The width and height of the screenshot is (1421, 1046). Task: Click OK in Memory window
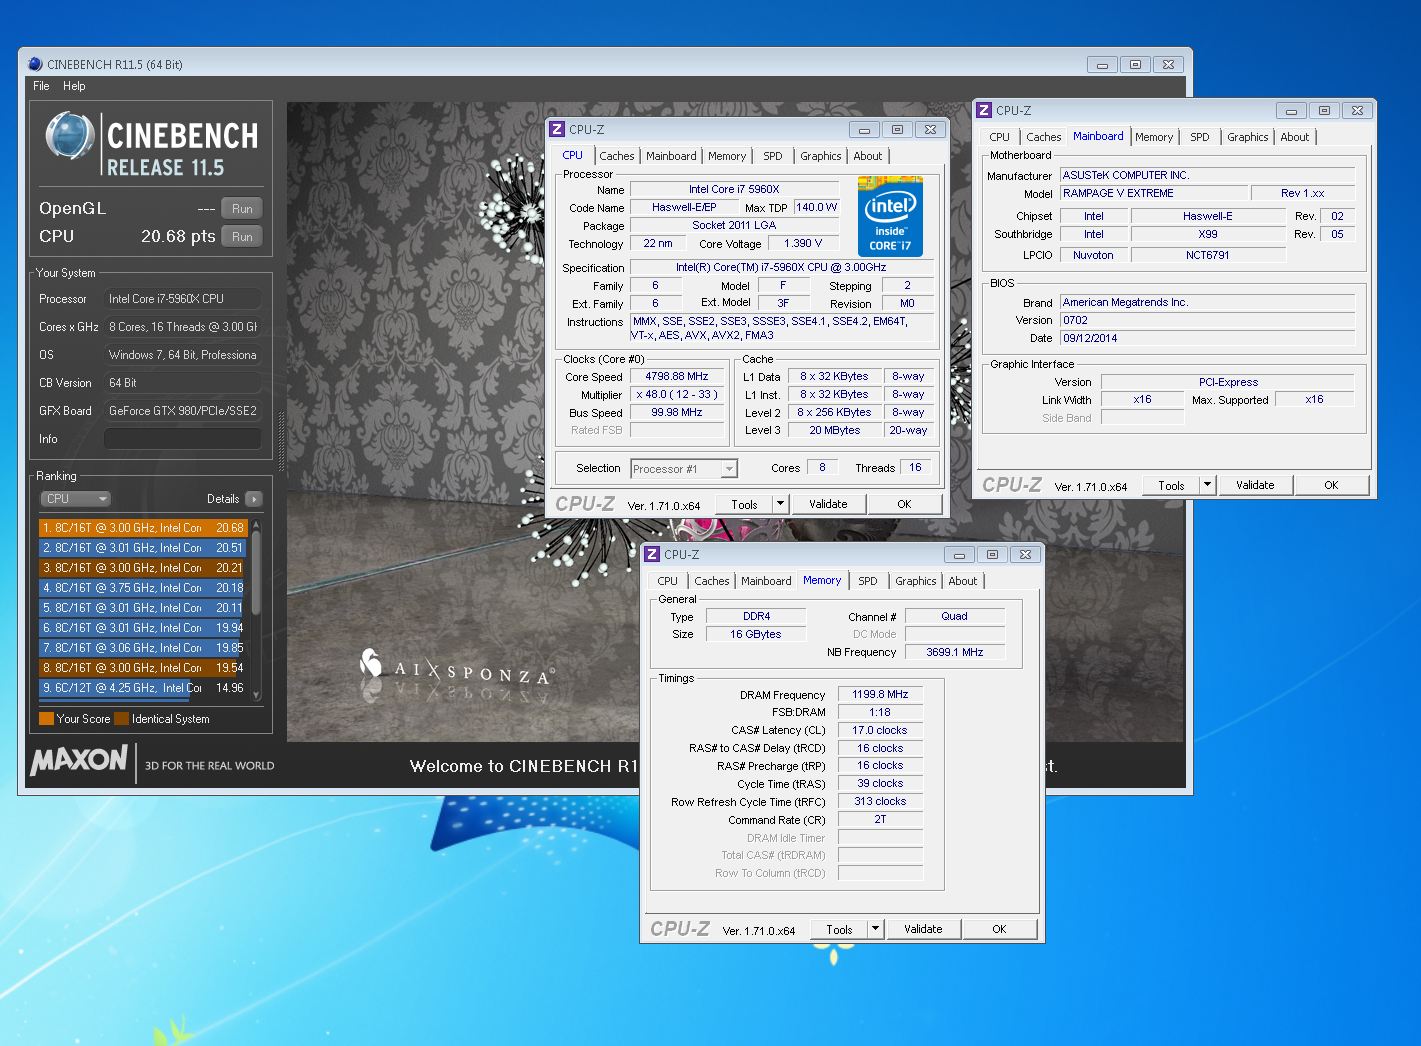[x=999, y=929]
